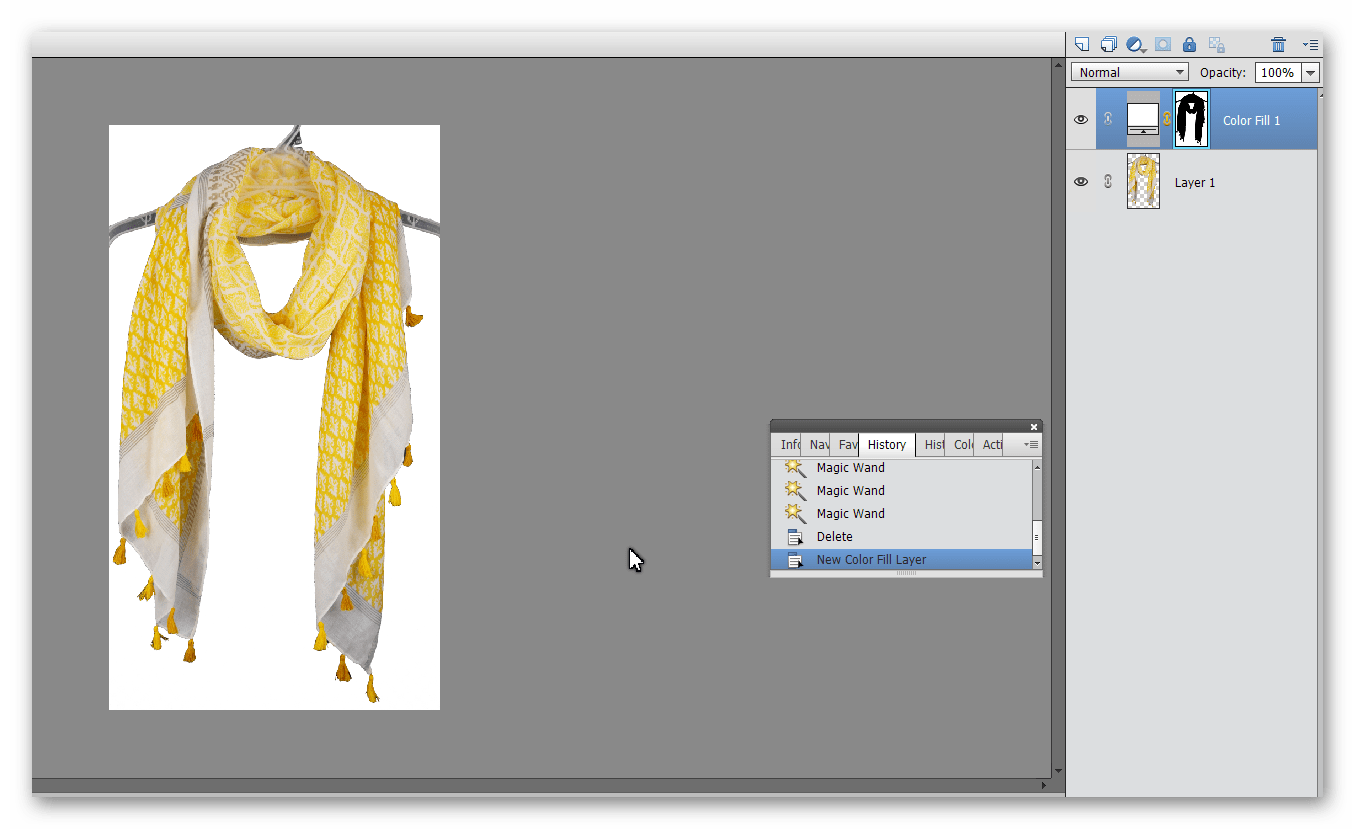Image resolution: width=1355 pixels, height=829 pixels.
Task: Hide Layer 1 with its eye toggle
Action: coord(1081,182)
